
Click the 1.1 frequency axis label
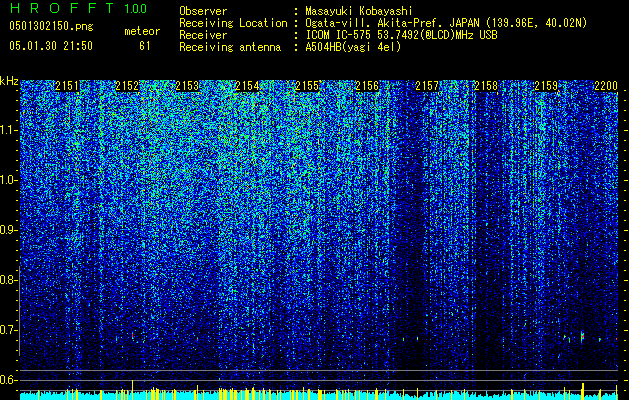click(x=8, y=131)
